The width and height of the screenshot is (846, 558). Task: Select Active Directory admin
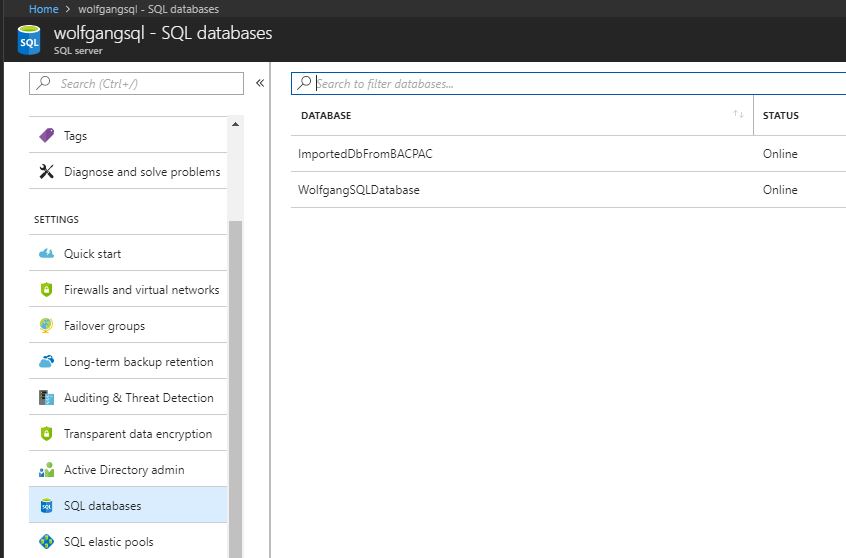click(x=128, y=469)
